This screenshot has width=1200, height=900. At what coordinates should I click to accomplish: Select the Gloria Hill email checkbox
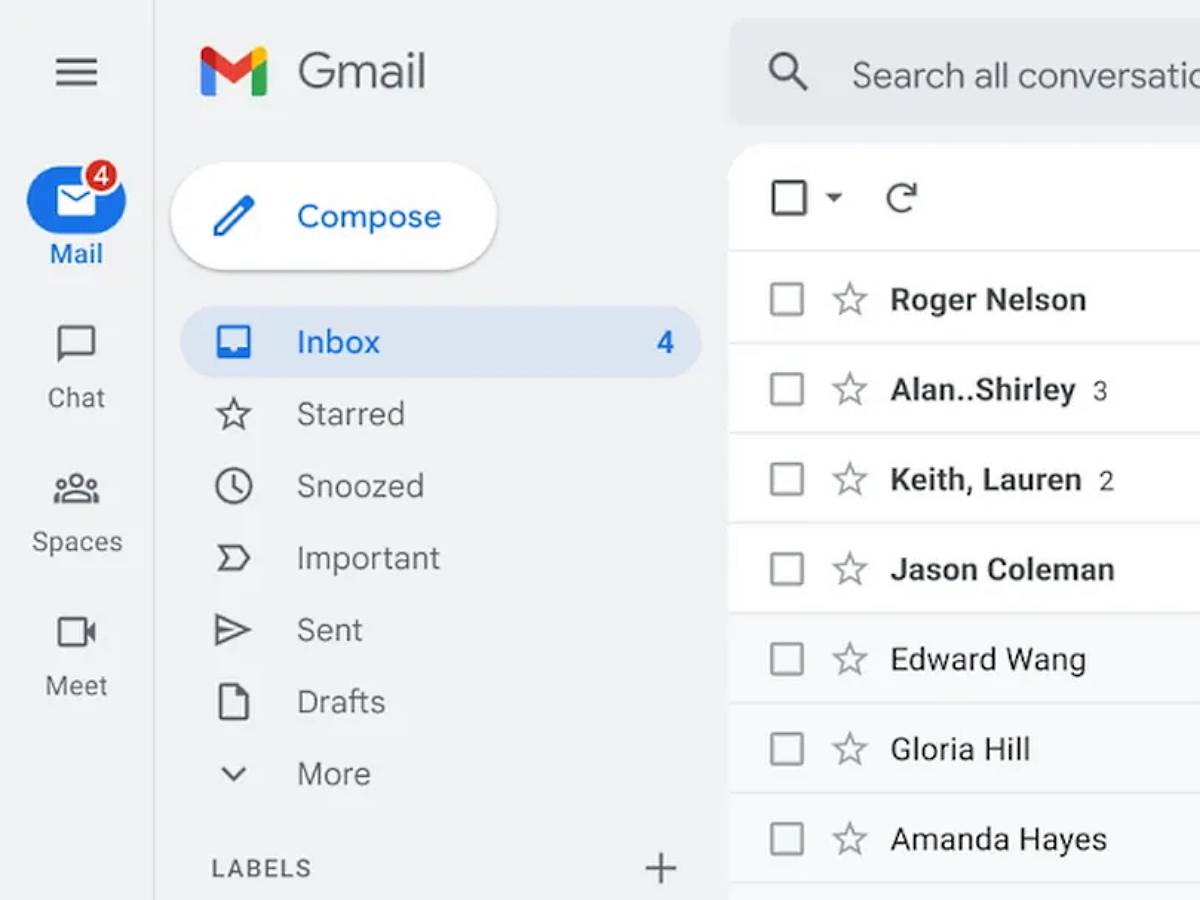[787, 749]
